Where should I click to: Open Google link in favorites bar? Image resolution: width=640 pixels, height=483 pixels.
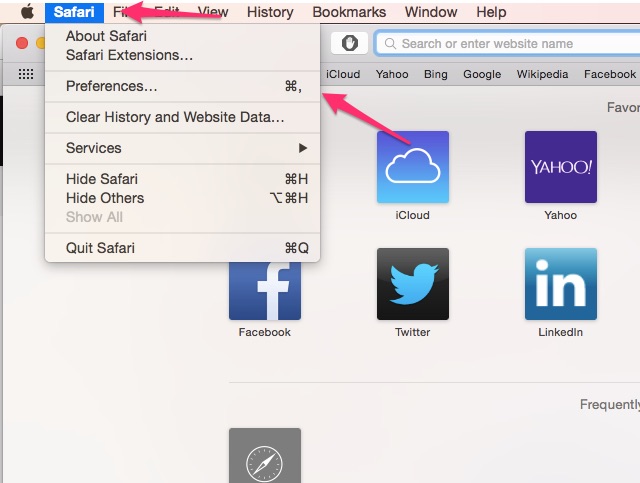482,74
